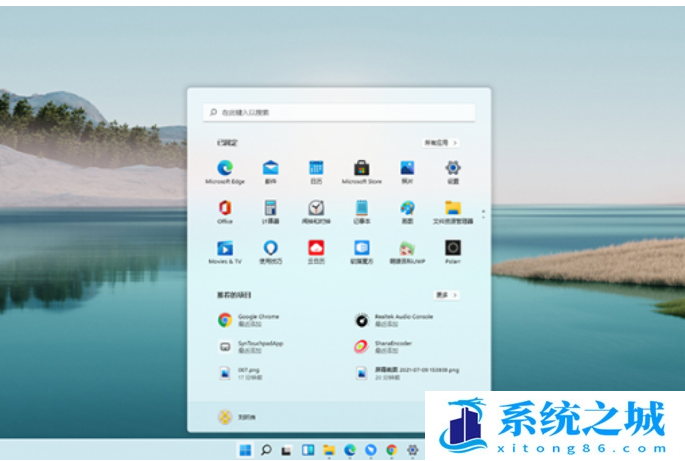Screen dimensions: 685x461
Task: Launch the Movies & TV app
Action: [225, 248]
